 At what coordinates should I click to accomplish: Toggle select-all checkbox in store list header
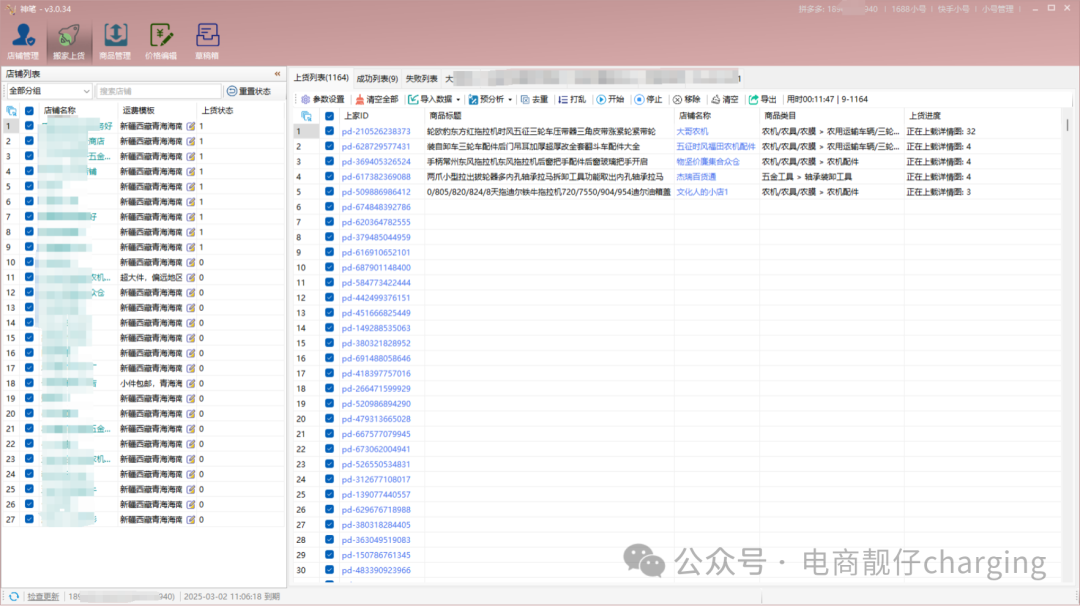tap(29, 110)
